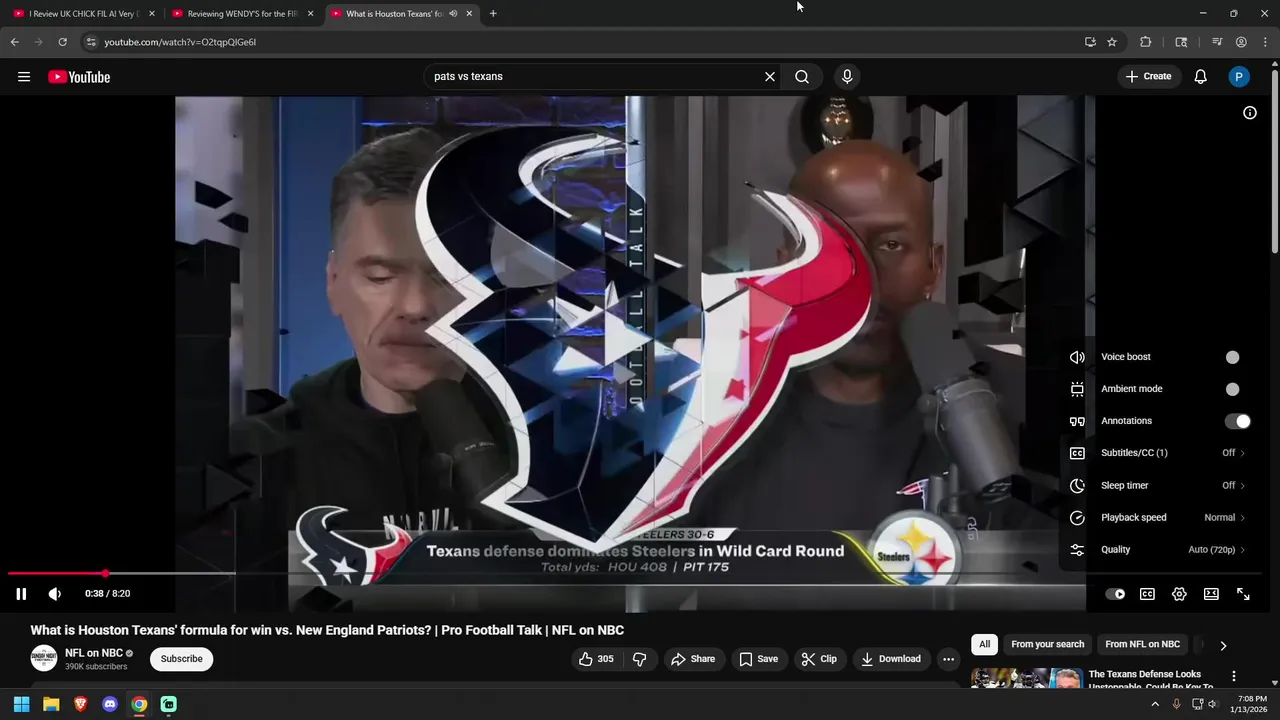Open more actions under the video
Viewport: 1280px width, 720px height.
pyautogui.click(x=948, y=659)
